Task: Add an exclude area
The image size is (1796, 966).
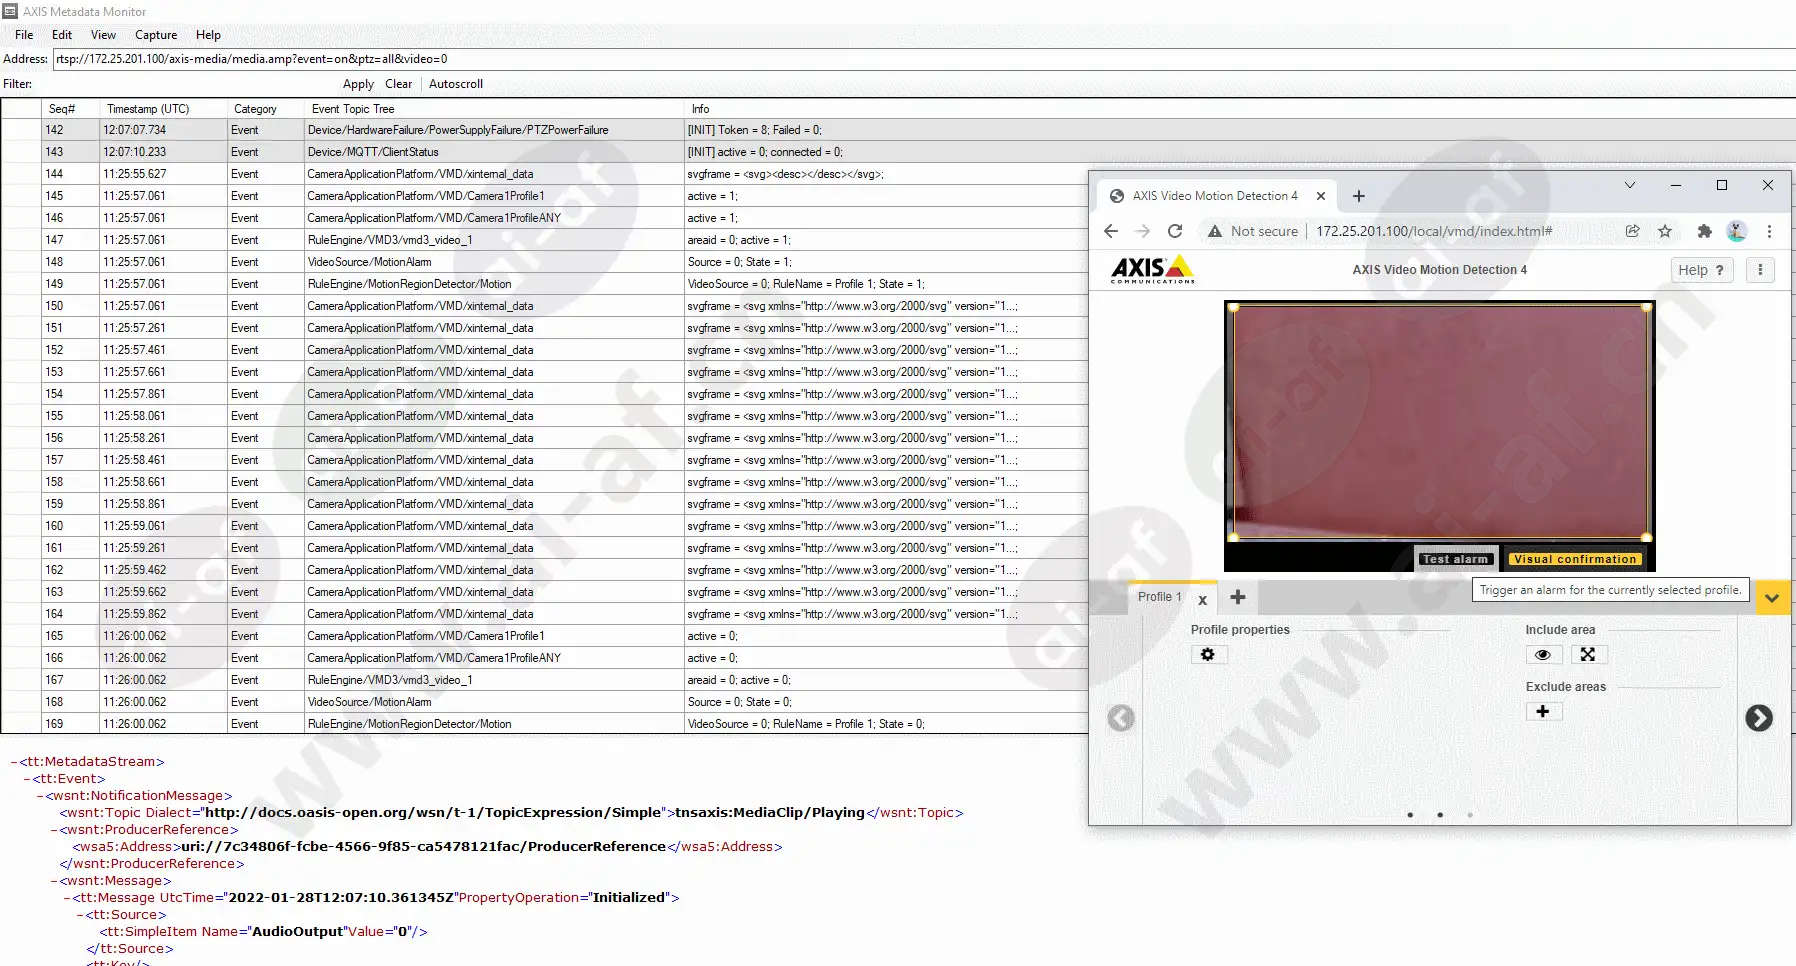Action: point(1543,711)
